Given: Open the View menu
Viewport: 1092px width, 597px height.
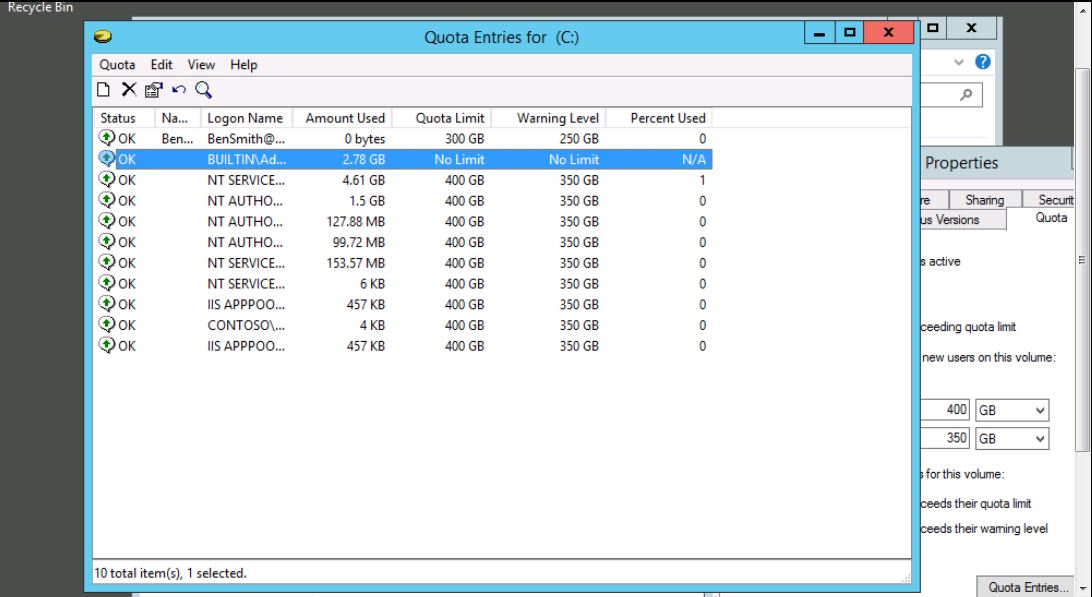Looking at the screenshot, I should point(201,64).
